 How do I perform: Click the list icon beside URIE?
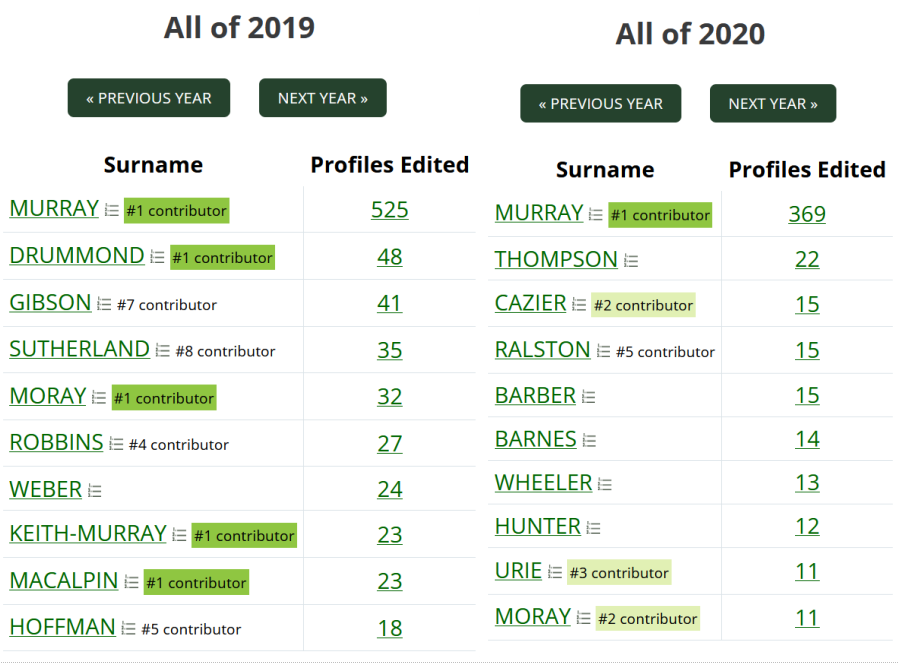[555, 572]
